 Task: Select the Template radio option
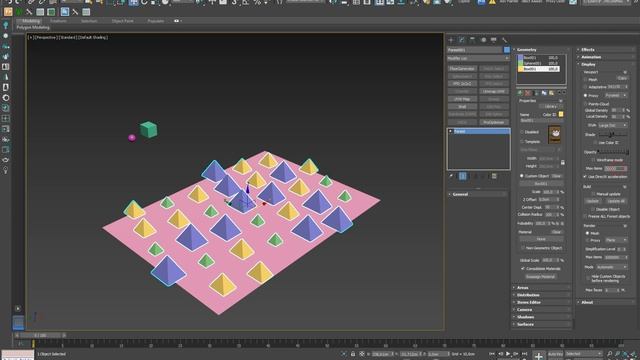point(522,142)
